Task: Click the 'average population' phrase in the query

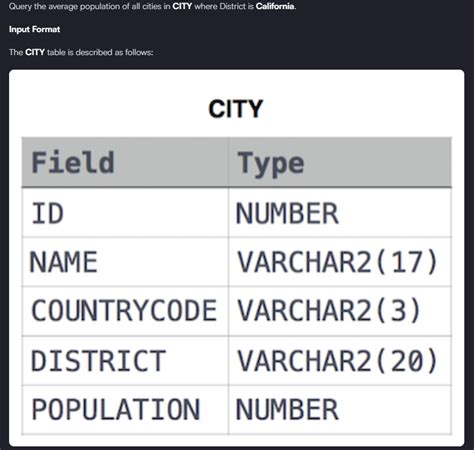Action: (x=84, y=6)
